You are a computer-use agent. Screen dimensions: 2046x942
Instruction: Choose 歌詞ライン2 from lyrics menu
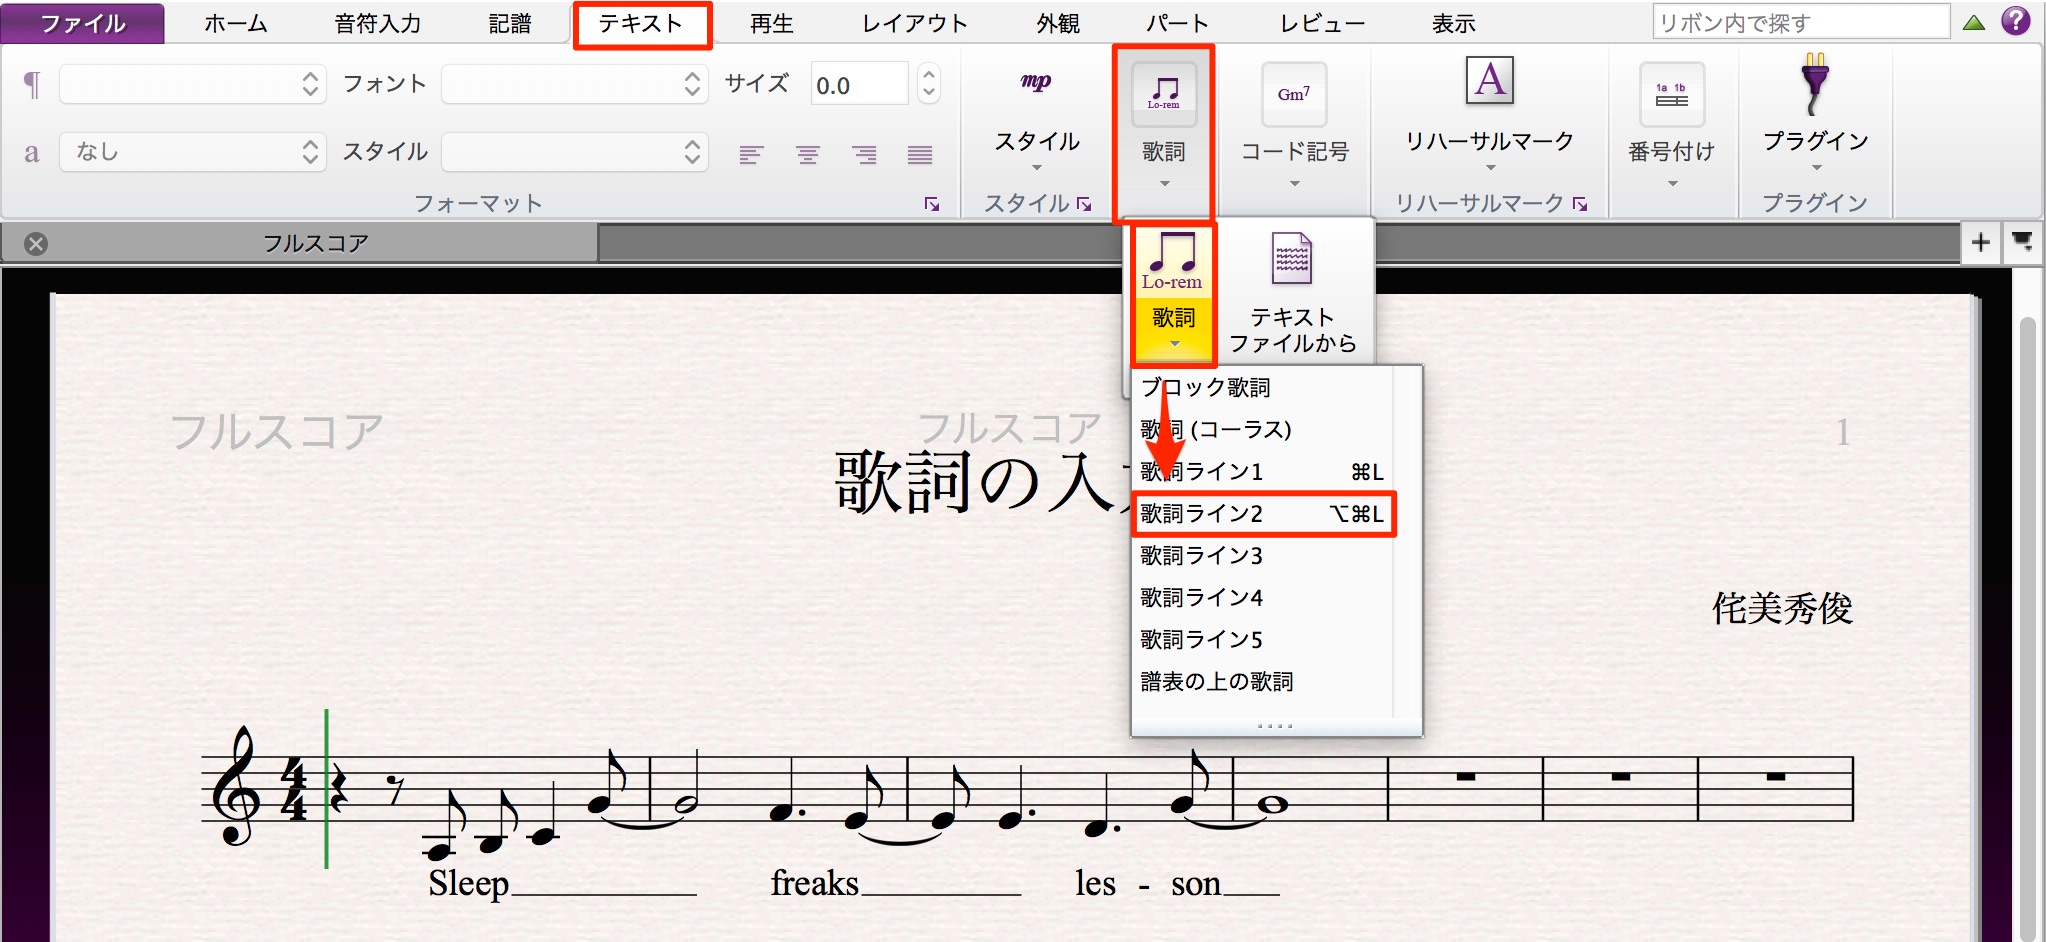pyautogui.click(x=1262, y=514)
